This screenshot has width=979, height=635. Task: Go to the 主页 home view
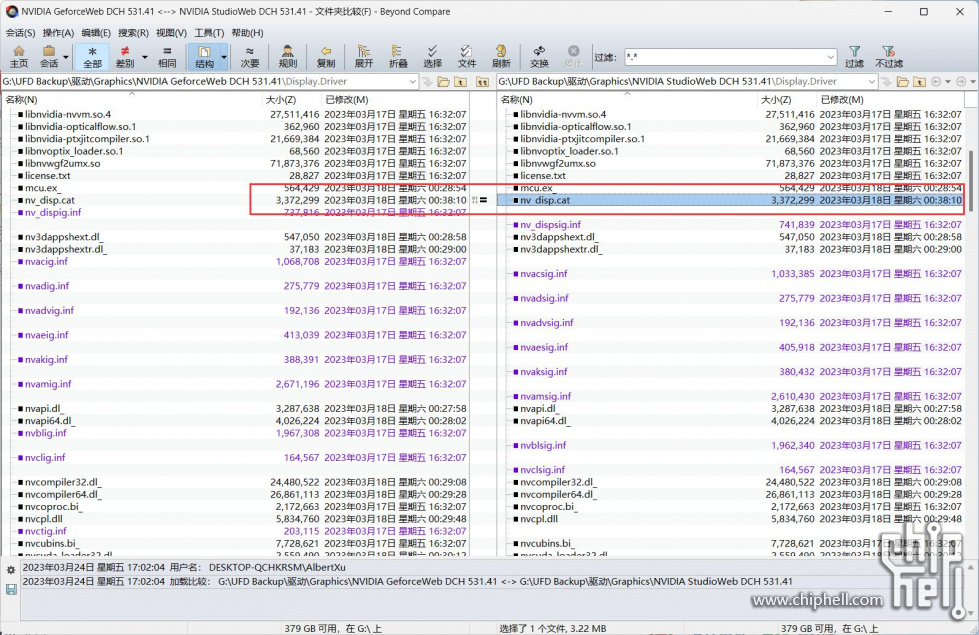[19, 57]
